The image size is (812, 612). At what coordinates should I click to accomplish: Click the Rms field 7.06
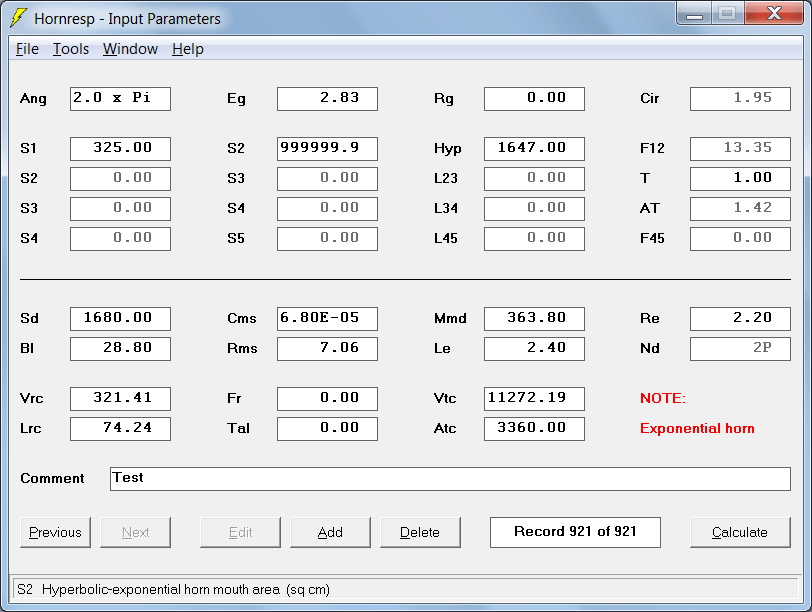point(327,348)
